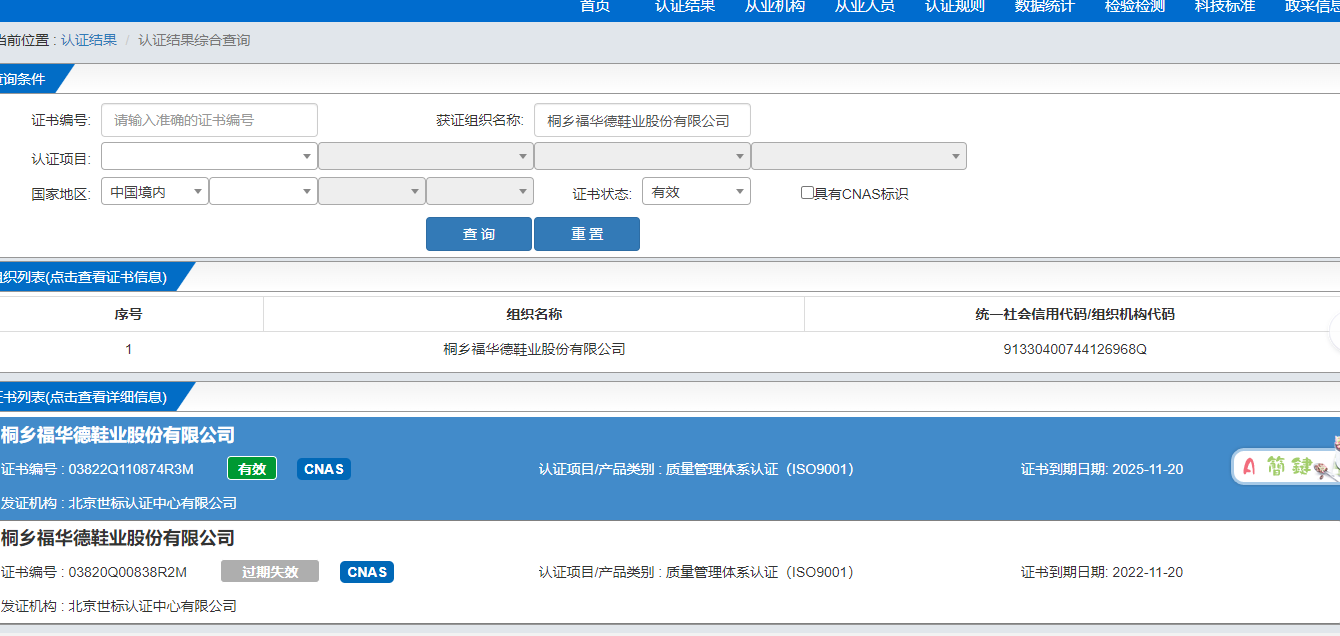The width and height of the screenshot is (1340, 636).
Task: Open the second 认证项目 dropdown
Action: 426,156
